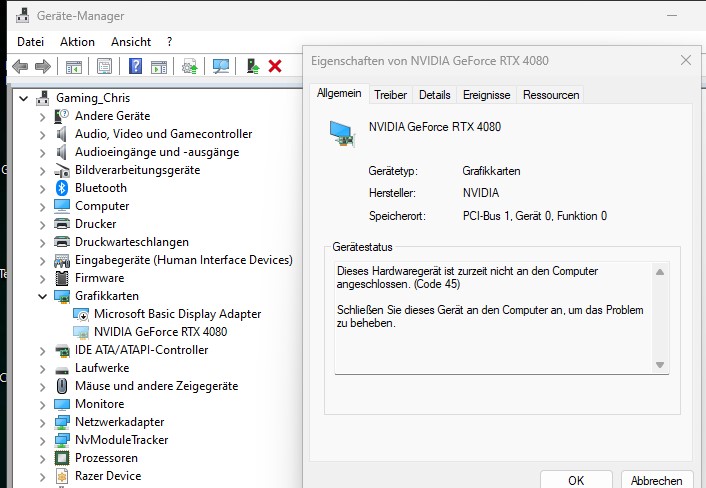The height and width of the screenshot is (488, 706).
Task: Click the Netzwerkadapter icon
Action: [x=62, y=422]
